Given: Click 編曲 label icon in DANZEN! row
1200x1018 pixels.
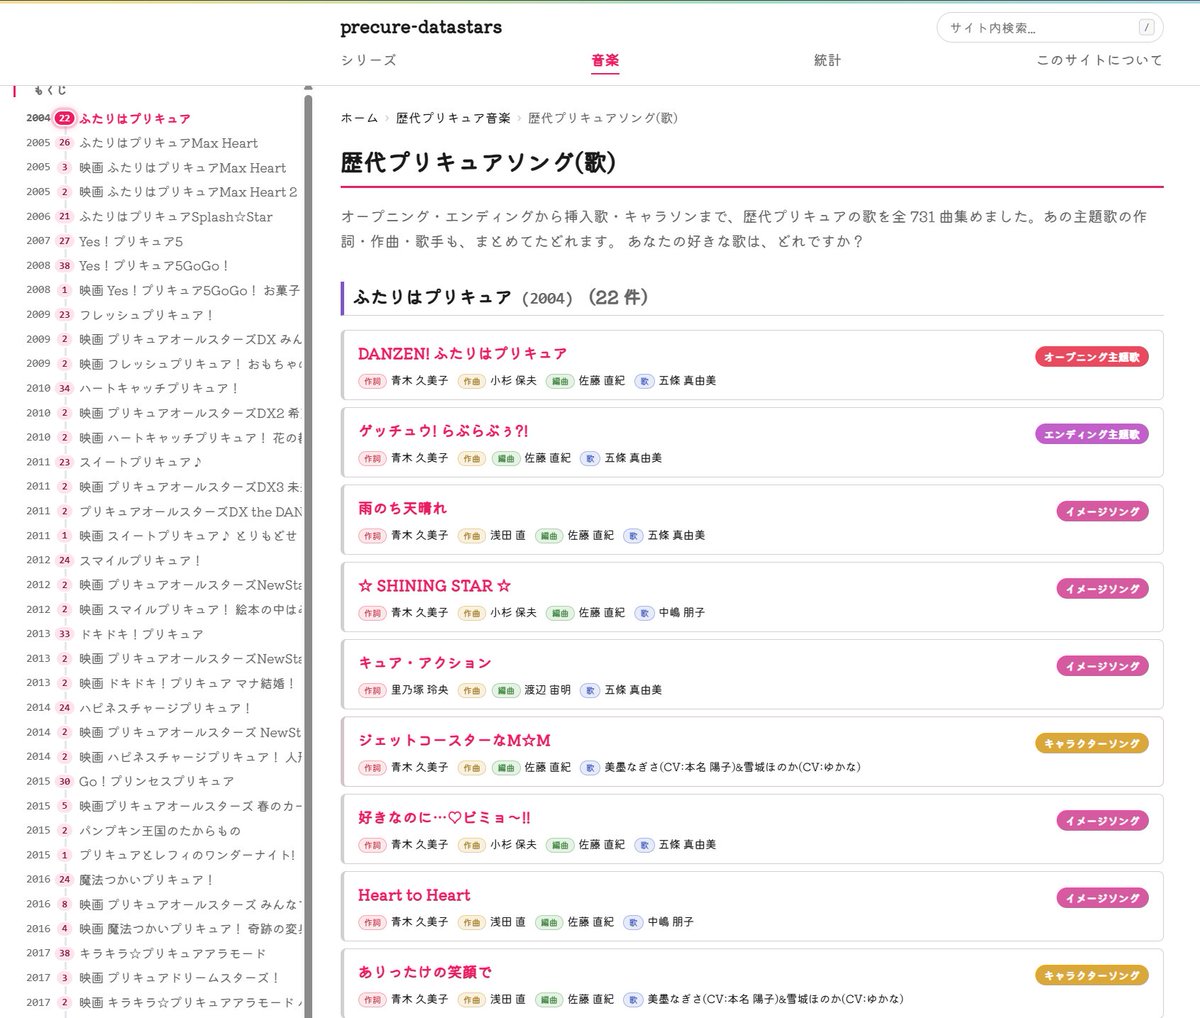Looking at the screenshot, I should (560, 381).
